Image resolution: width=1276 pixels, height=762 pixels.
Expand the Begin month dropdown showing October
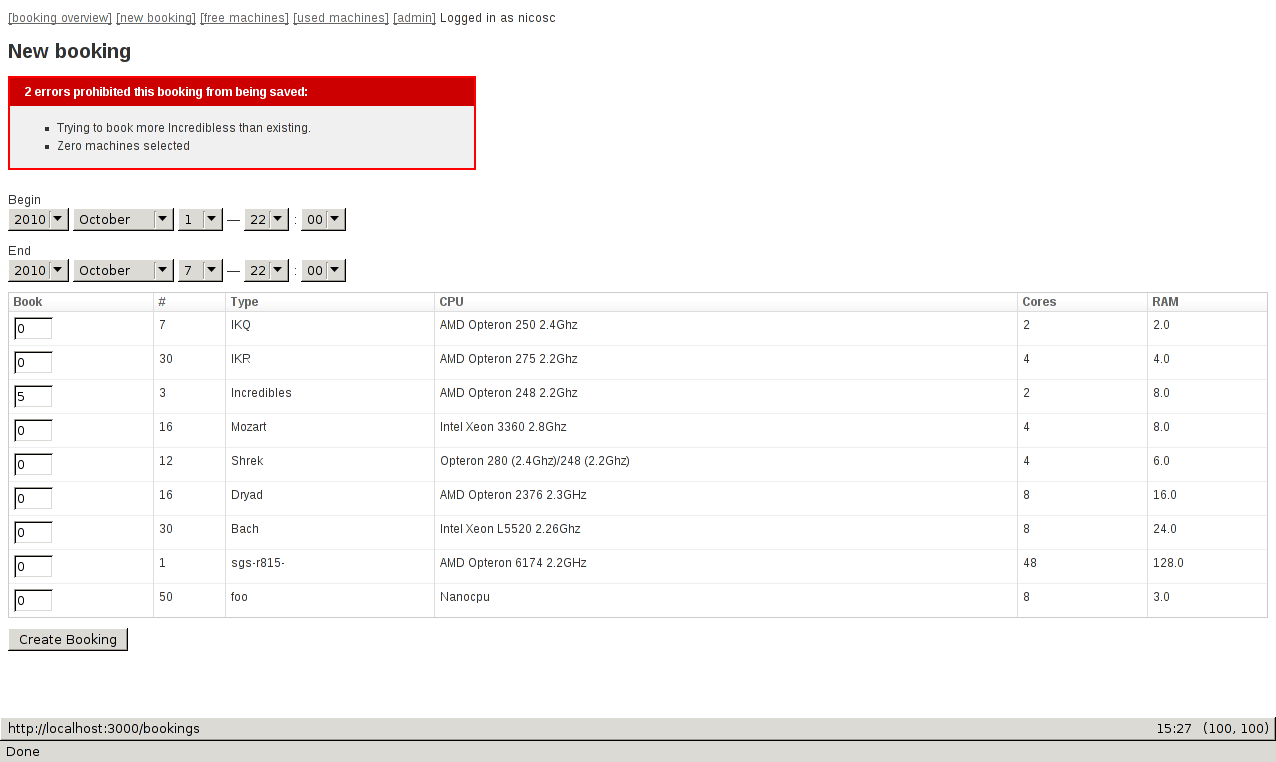coord(123,219)
